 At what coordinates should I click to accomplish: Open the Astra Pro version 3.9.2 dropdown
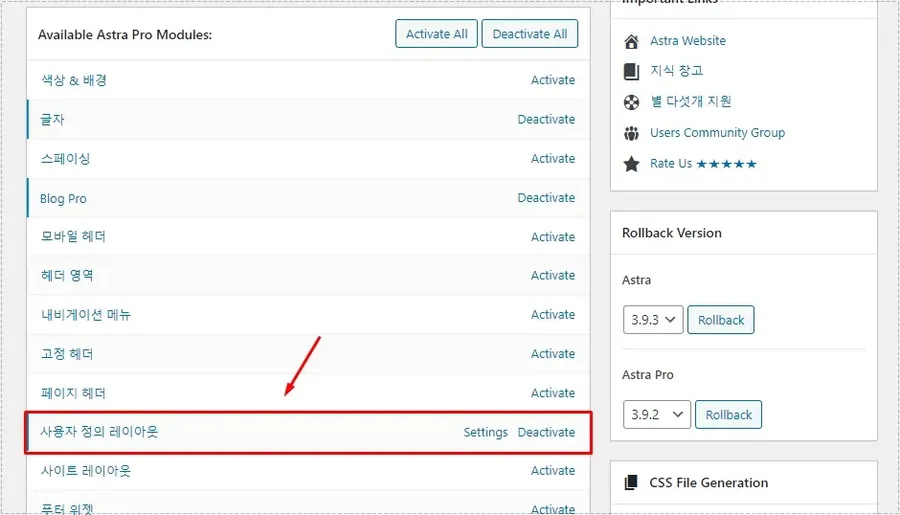tap(657, 415)
